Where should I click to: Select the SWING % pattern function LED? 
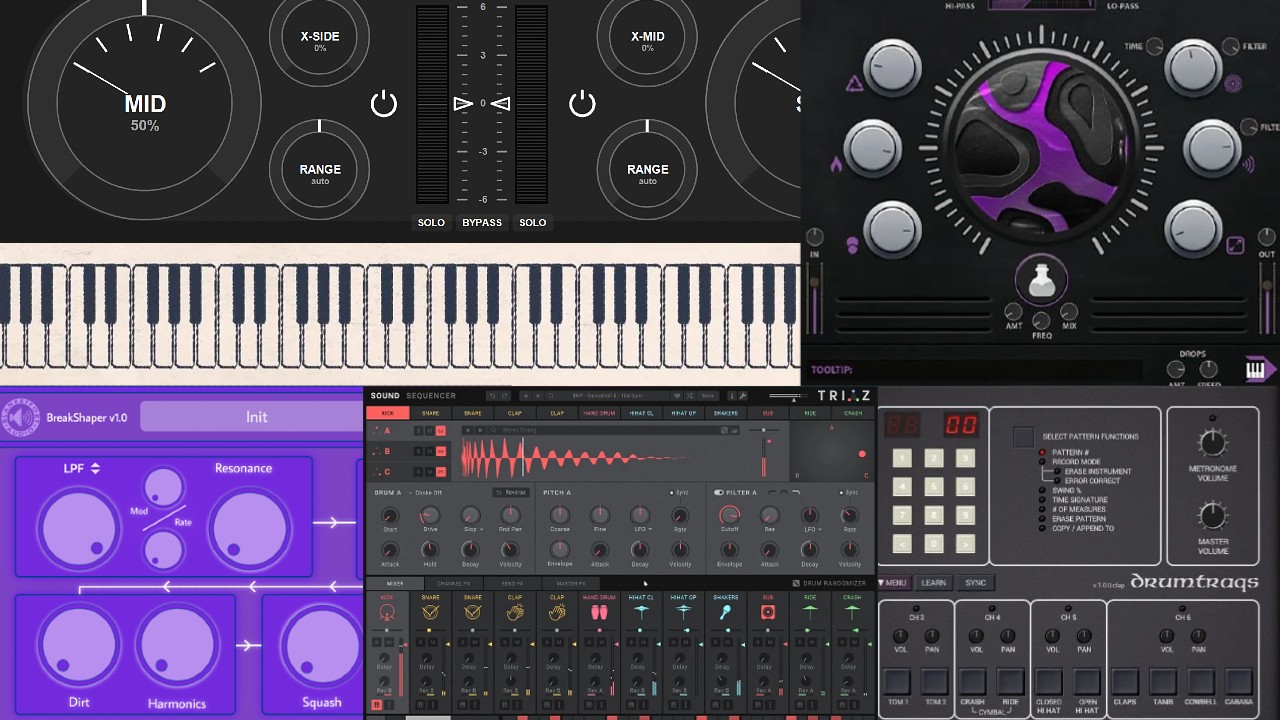[1042, 490]
